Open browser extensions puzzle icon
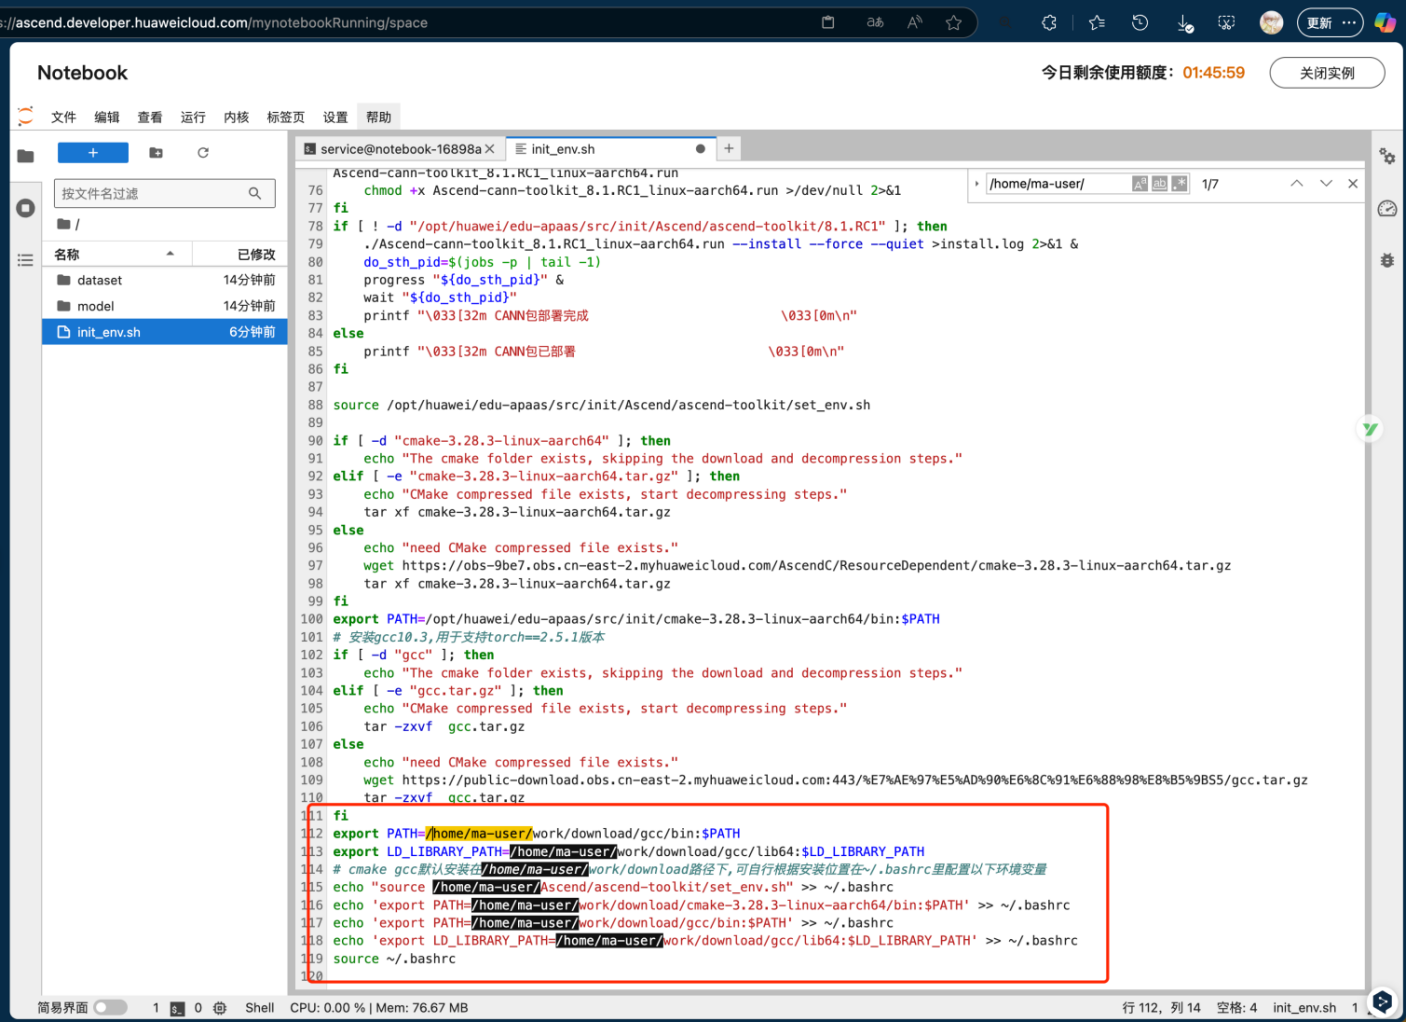The width and height of the screenshot is (1407, 1022). (1049, 22)
